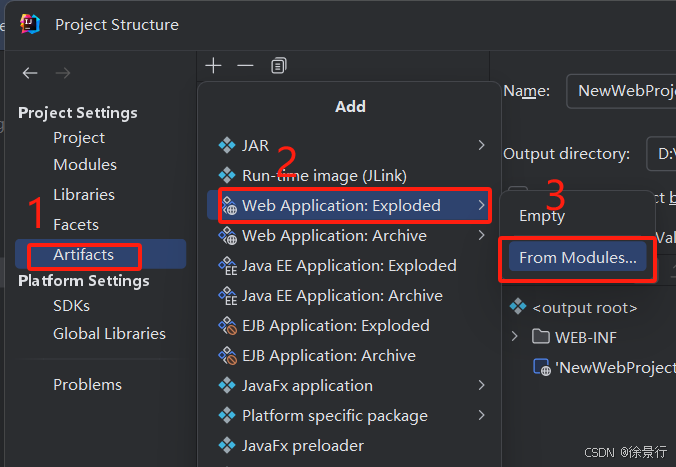Go back with the left arrow
Image resolution: width=676 pixels, height=467 pixels.
coord(30,73)
